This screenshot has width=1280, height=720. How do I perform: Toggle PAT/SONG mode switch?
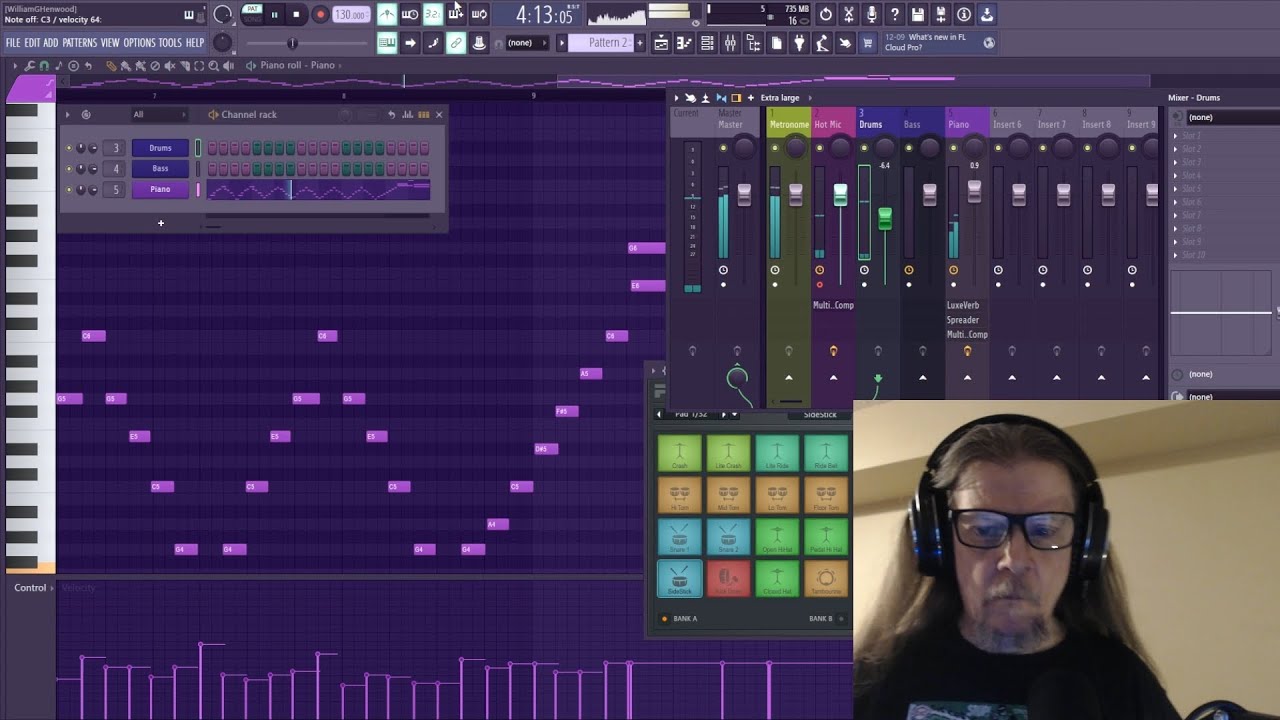click(x=253, y=14)
